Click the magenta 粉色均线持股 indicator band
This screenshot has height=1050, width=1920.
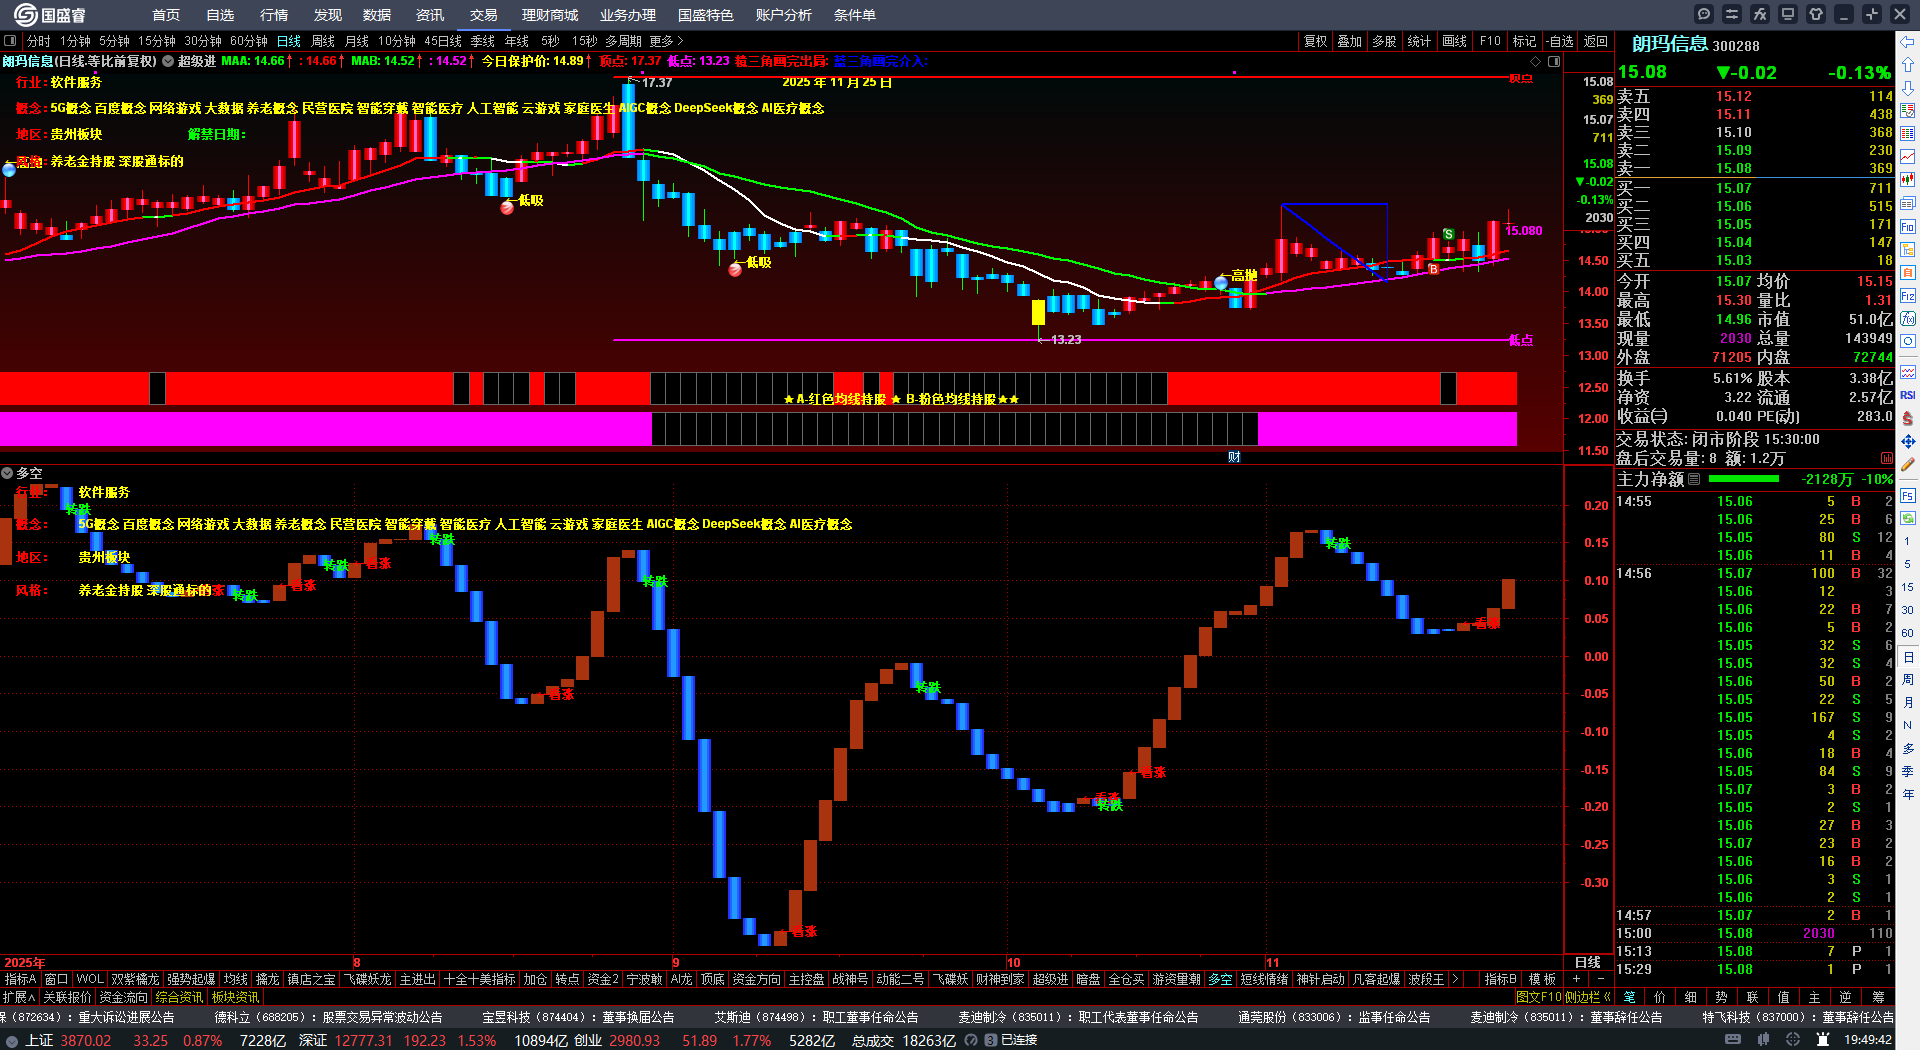(758, 428)
